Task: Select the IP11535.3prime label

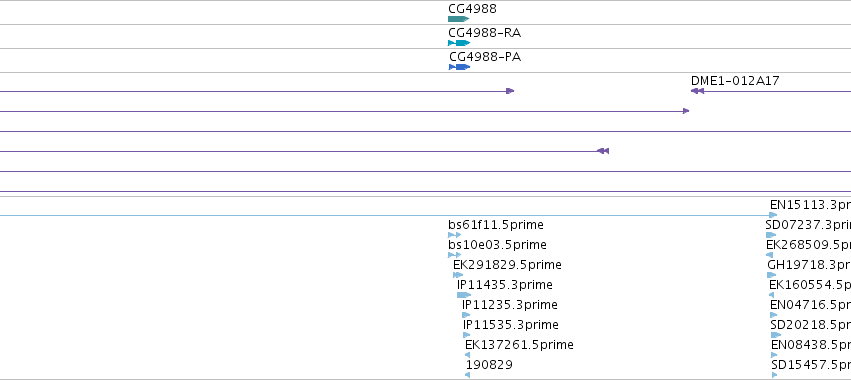Action: 511,325
